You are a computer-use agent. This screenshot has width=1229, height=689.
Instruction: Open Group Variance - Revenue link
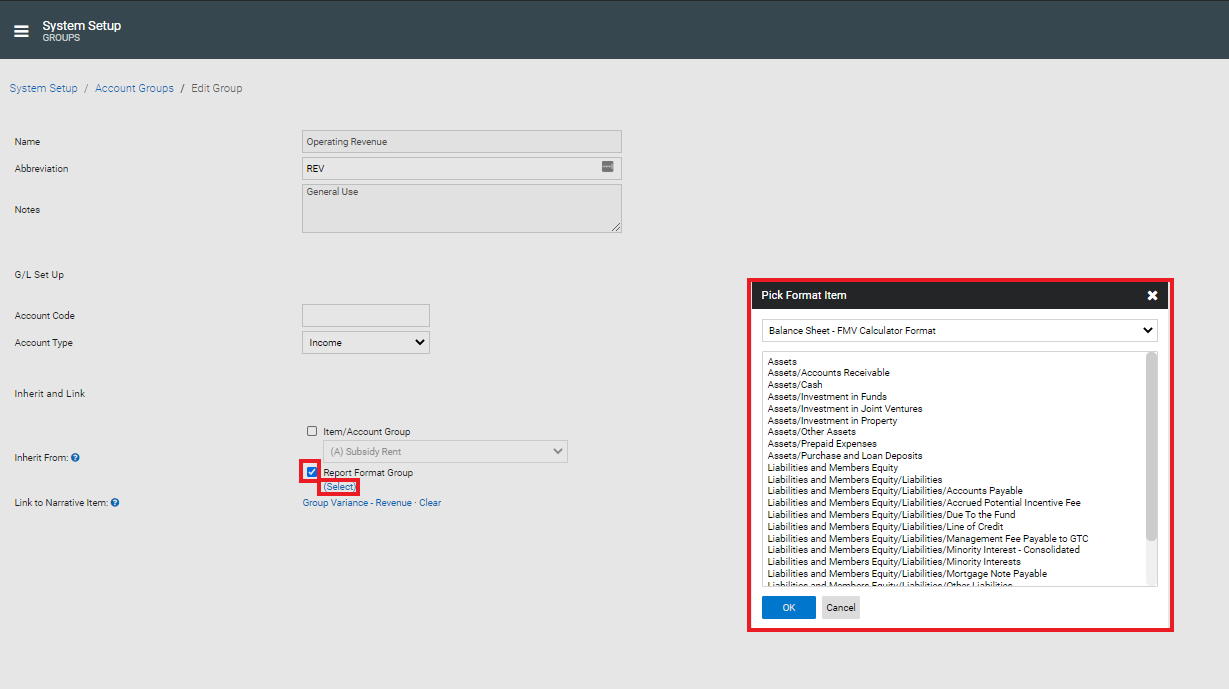coord(357,503)
